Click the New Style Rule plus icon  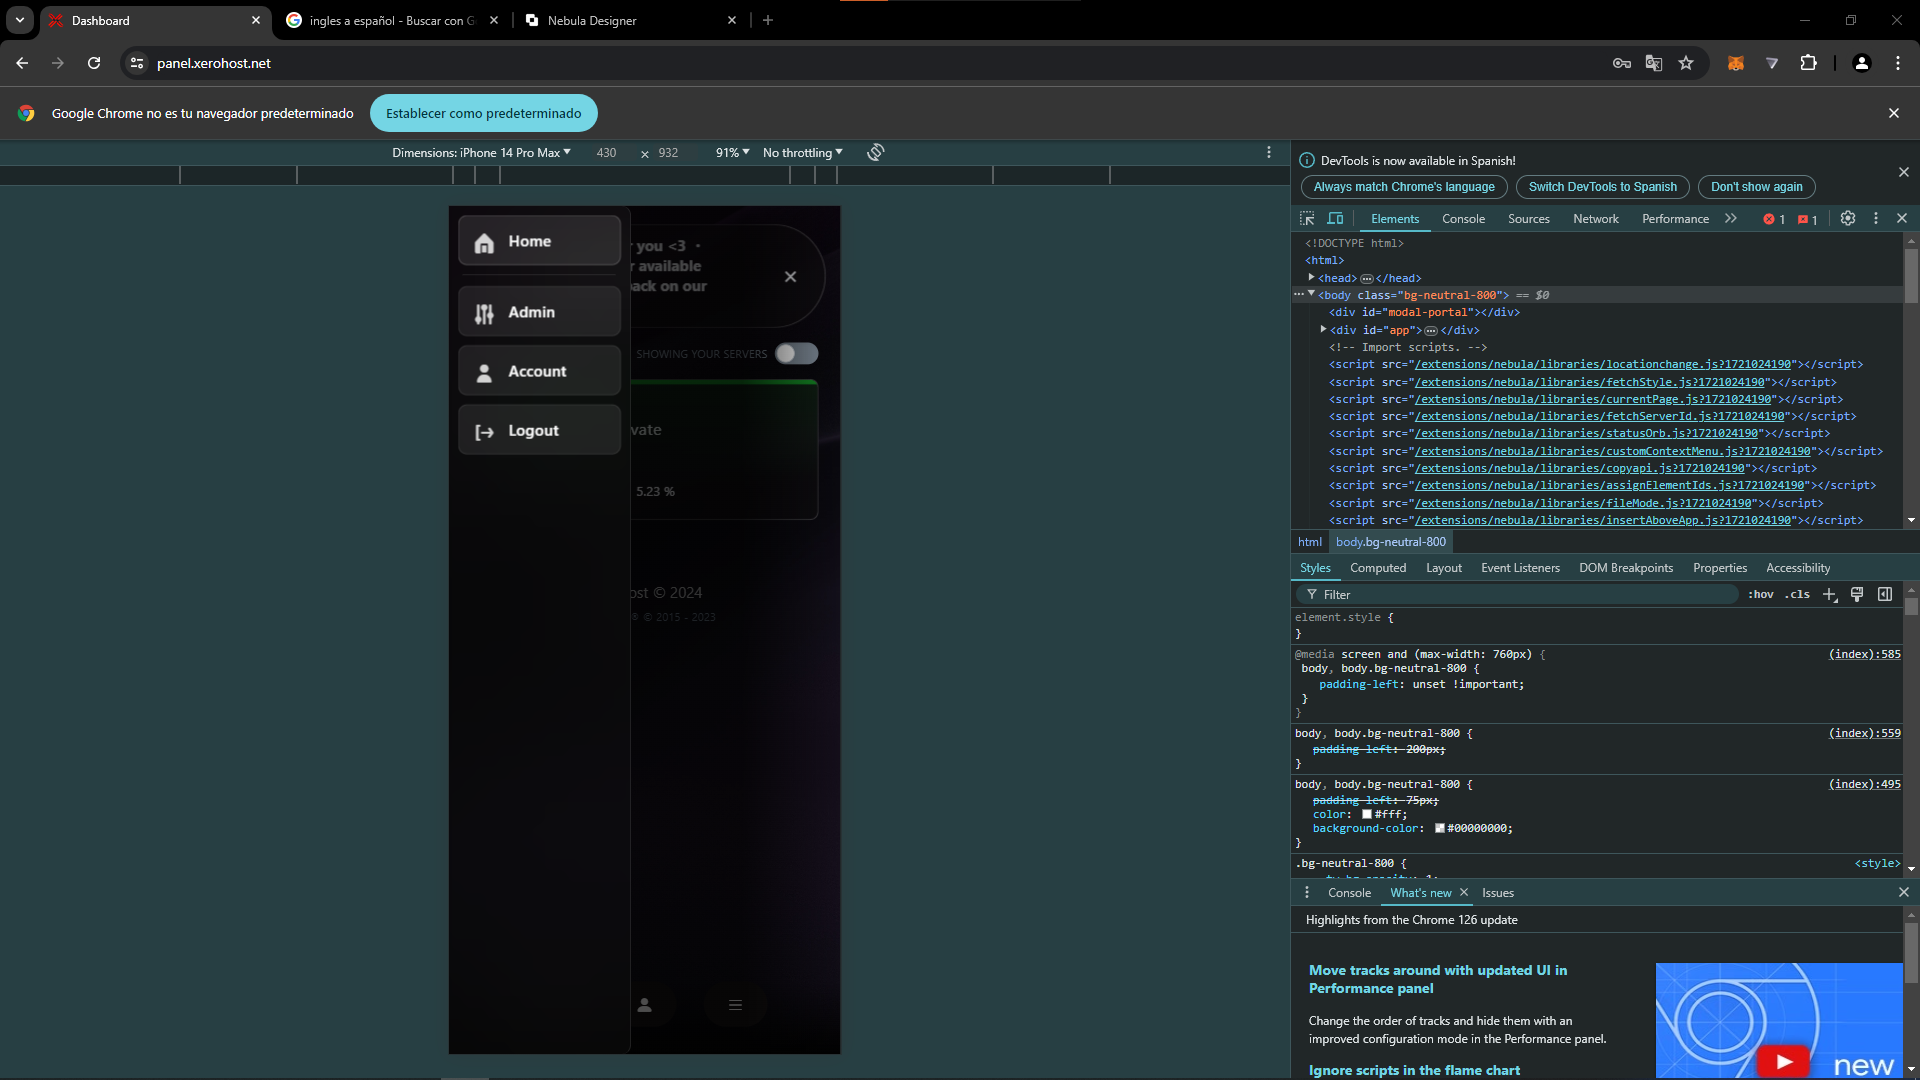[1830, 594]
